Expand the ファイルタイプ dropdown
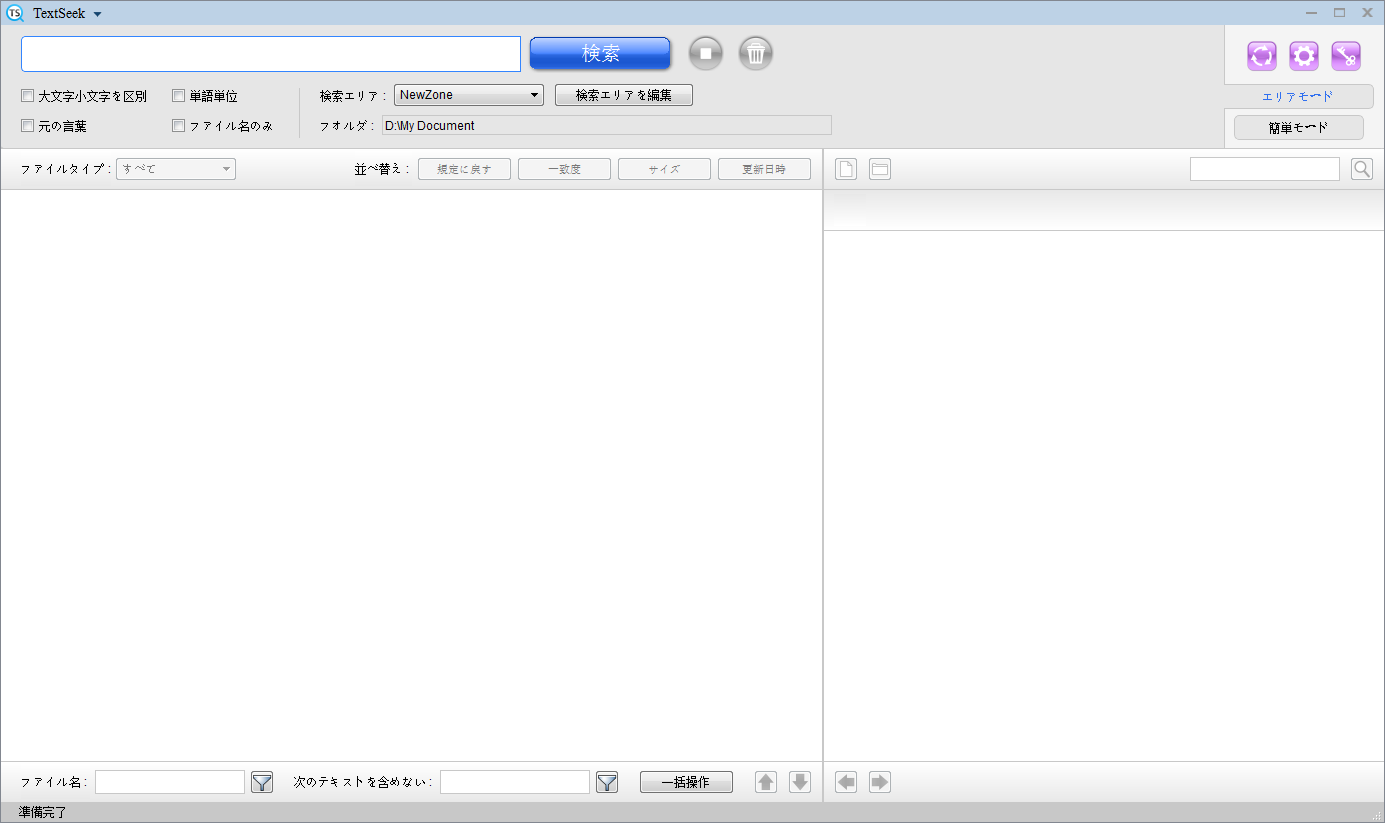The image size is (1385, 823). coord(176,169)
